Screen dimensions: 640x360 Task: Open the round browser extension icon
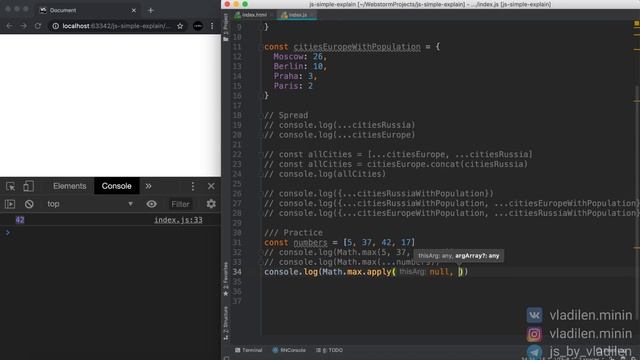pos(198,26)
